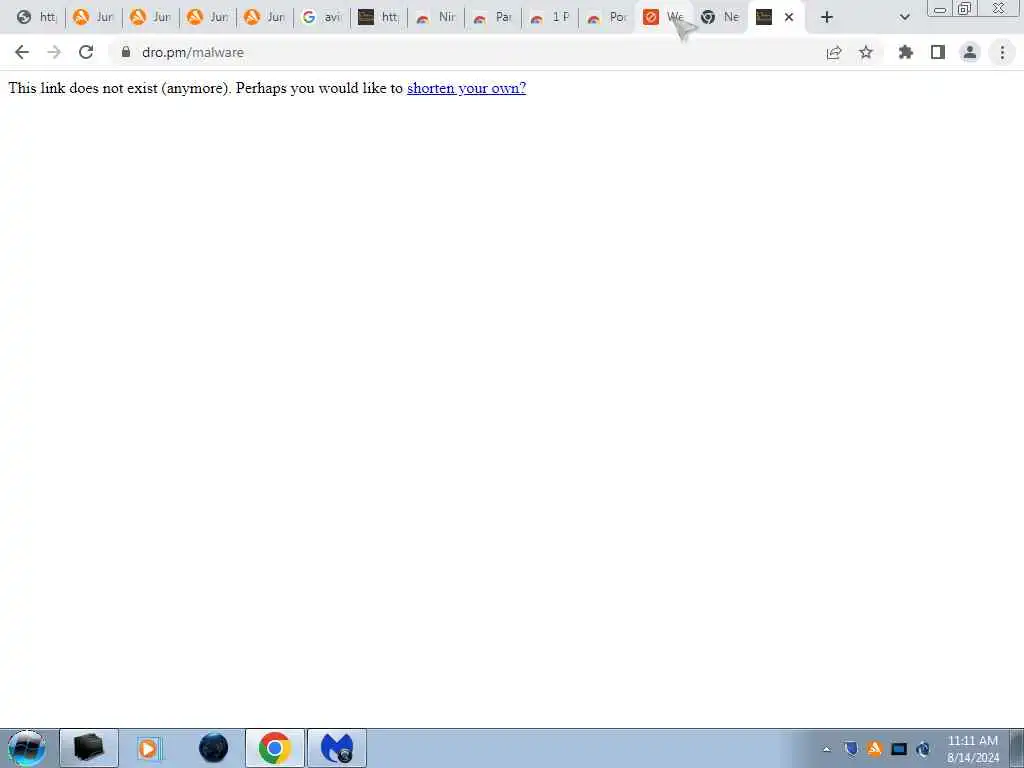Switch to the 'Por' tab
This screenshot has height=768, width=1024.
(607, 18)
